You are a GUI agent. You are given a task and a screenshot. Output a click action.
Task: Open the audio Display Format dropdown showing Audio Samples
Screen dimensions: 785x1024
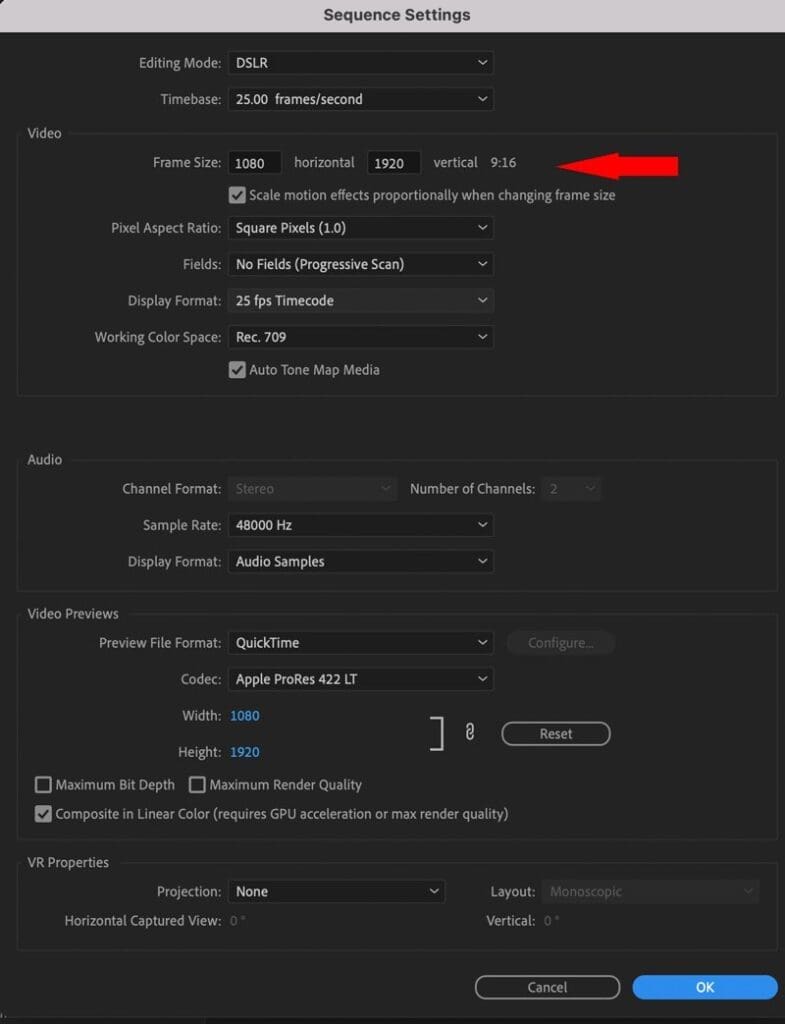coord(360,562)
